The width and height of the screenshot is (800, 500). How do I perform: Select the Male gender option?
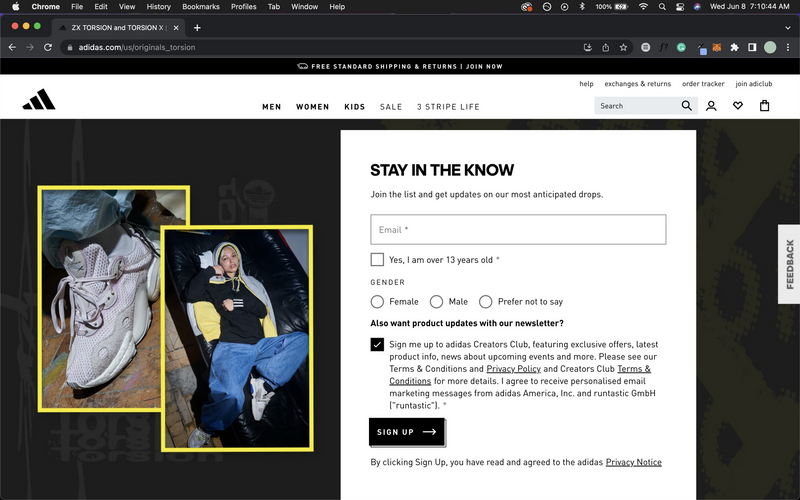click(436, 302)
